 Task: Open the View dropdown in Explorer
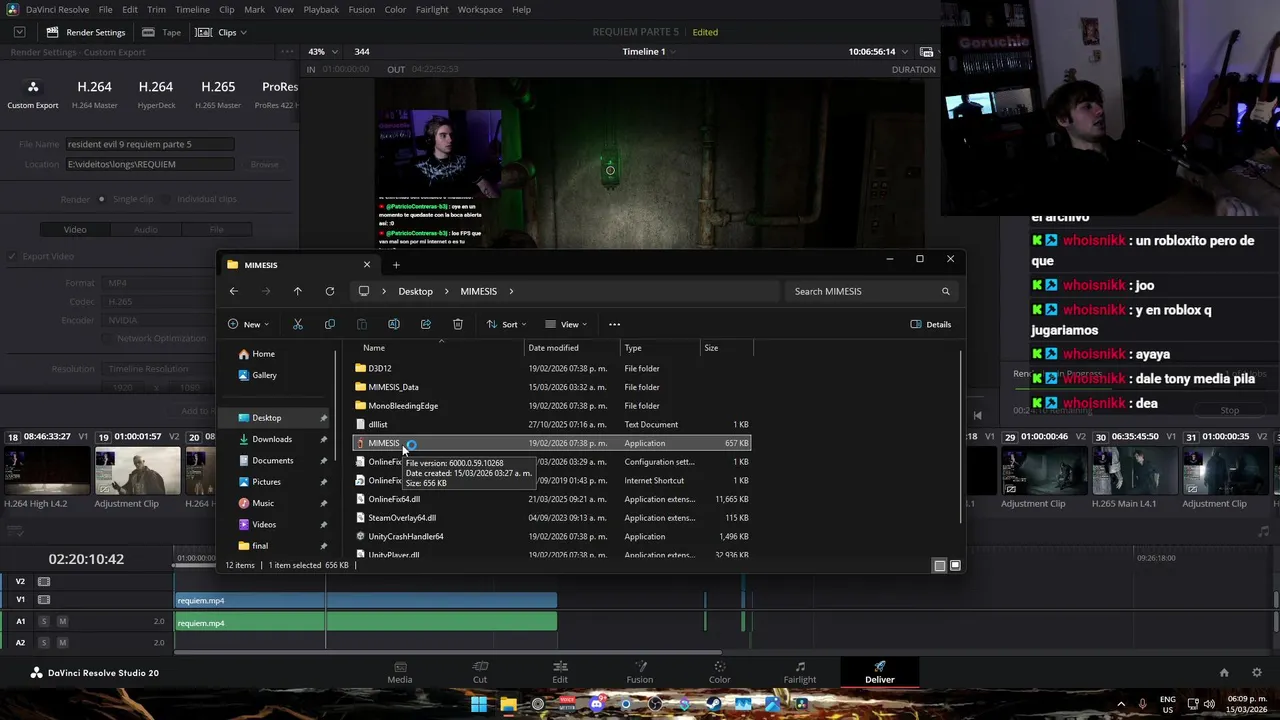566,324
